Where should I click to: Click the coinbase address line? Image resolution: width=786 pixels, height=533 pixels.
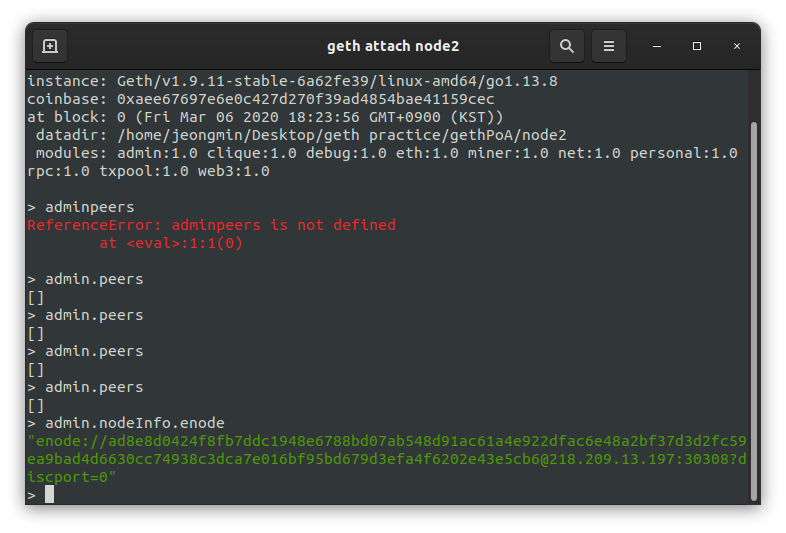pyautogui.click(x=261, y=99)
